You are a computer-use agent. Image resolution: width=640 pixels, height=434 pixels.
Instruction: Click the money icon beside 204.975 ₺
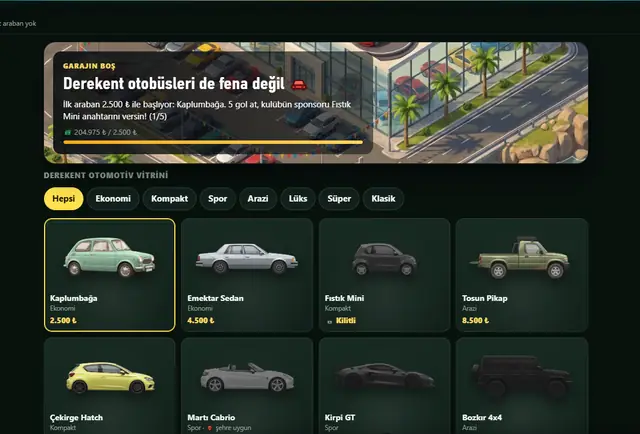[x=67, y=132]
